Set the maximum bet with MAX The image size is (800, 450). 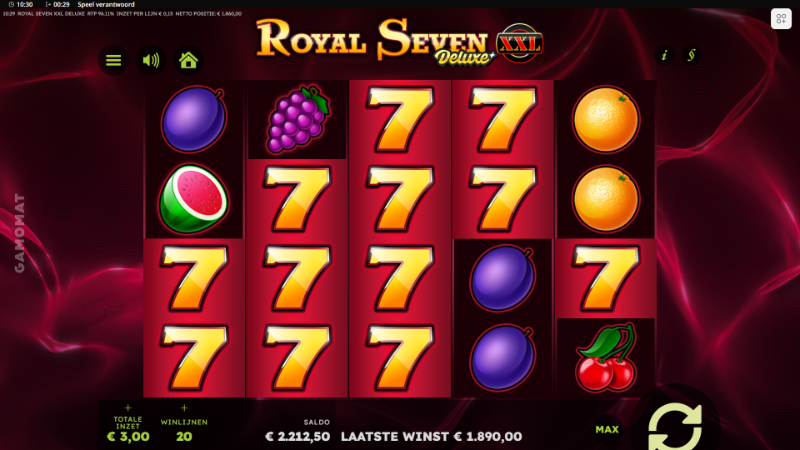607,430
